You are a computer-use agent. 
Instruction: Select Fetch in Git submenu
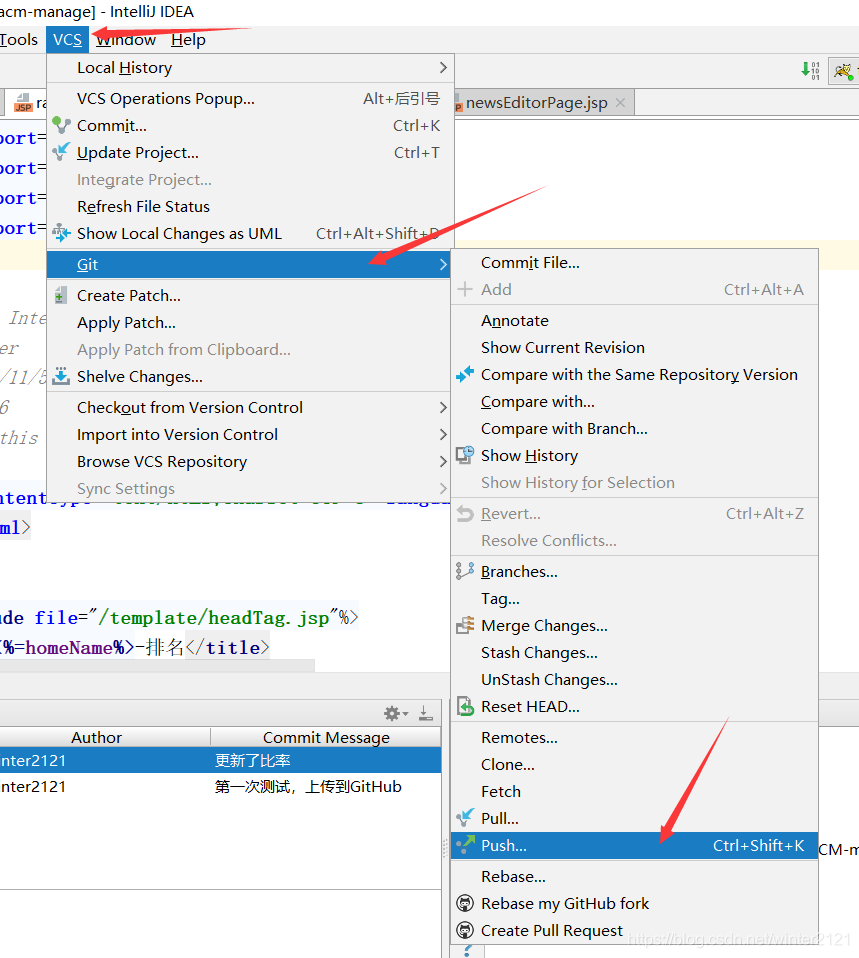click(x=501, y=791)
